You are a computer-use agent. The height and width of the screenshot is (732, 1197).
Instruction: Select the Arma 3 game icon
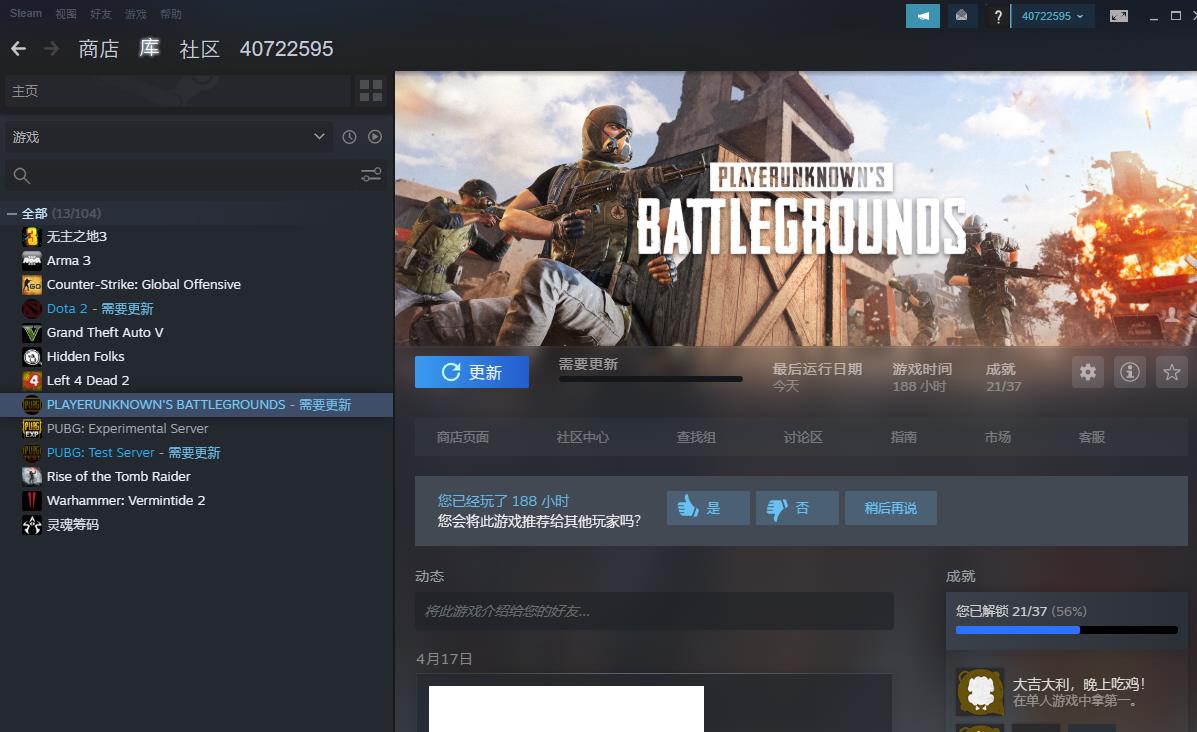(x=31, y=260)
